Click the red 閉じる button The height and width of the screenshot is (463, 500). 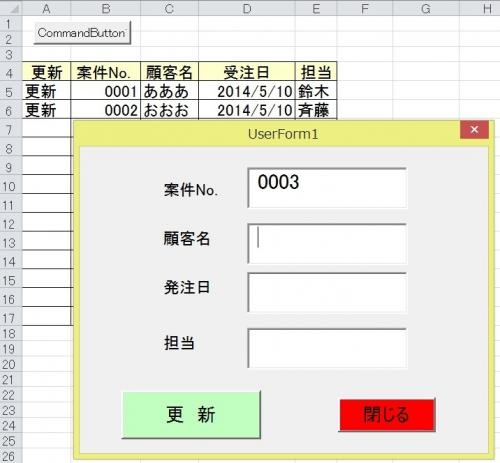tap(387, 415)
